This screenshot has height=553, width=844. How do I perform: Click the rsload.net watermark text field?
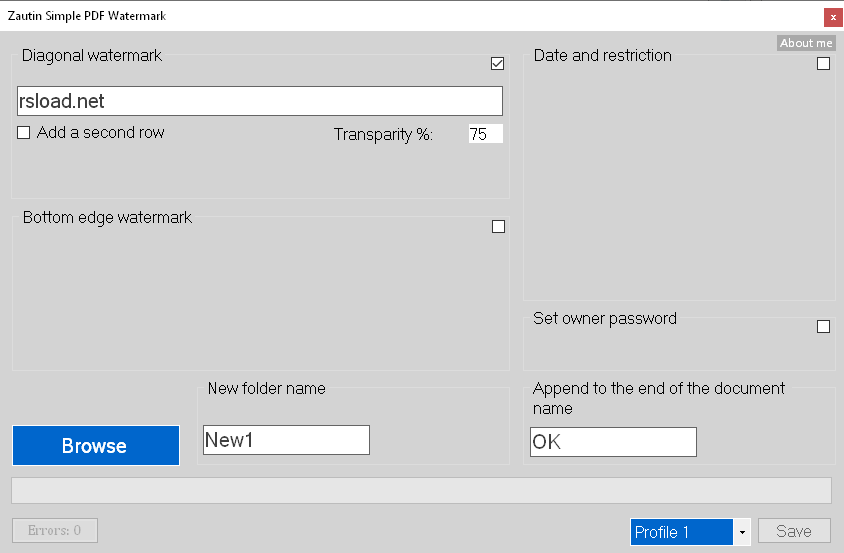point(260,101)
